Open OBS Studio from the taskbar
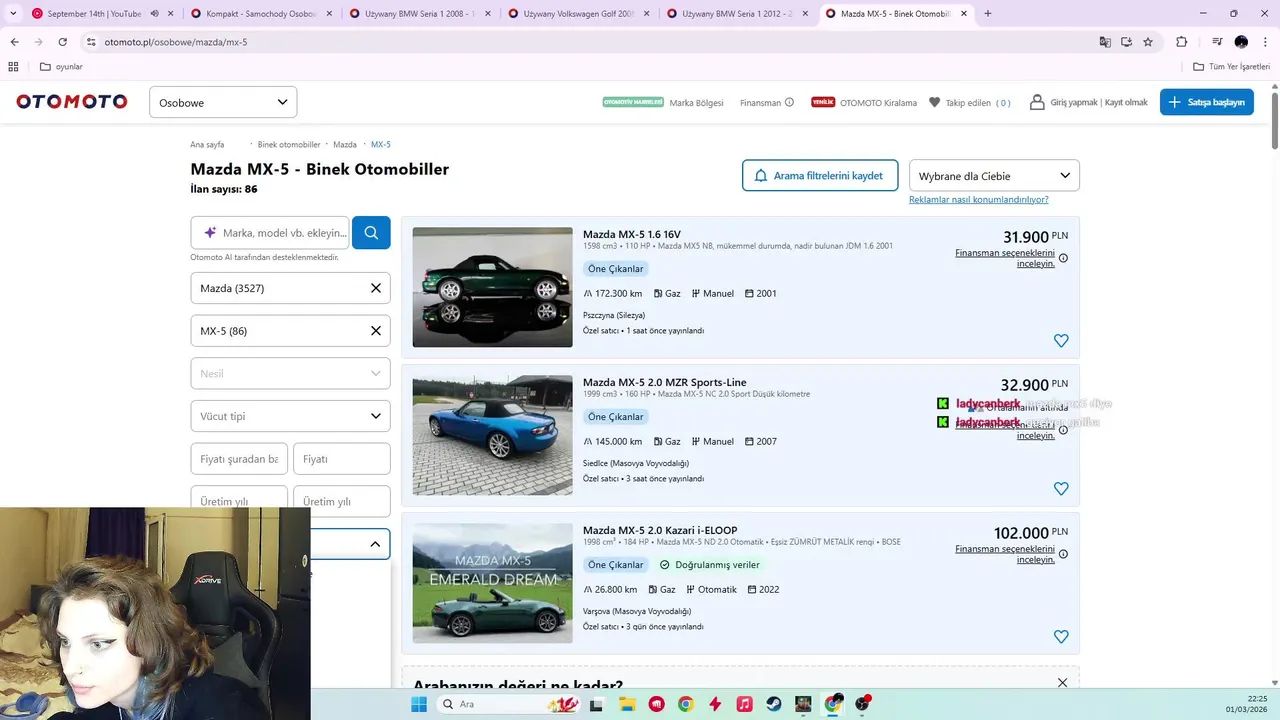The width and height of the screenshot is (1280, 720). [x=862, y=704]
